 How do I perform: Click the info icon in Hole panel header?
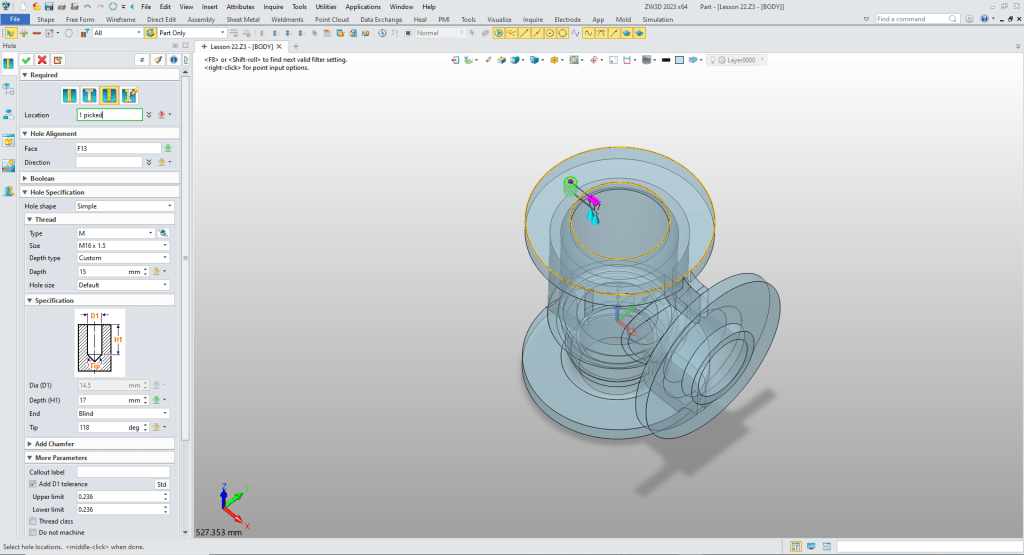pyautogui.click(x=173, y=60)
